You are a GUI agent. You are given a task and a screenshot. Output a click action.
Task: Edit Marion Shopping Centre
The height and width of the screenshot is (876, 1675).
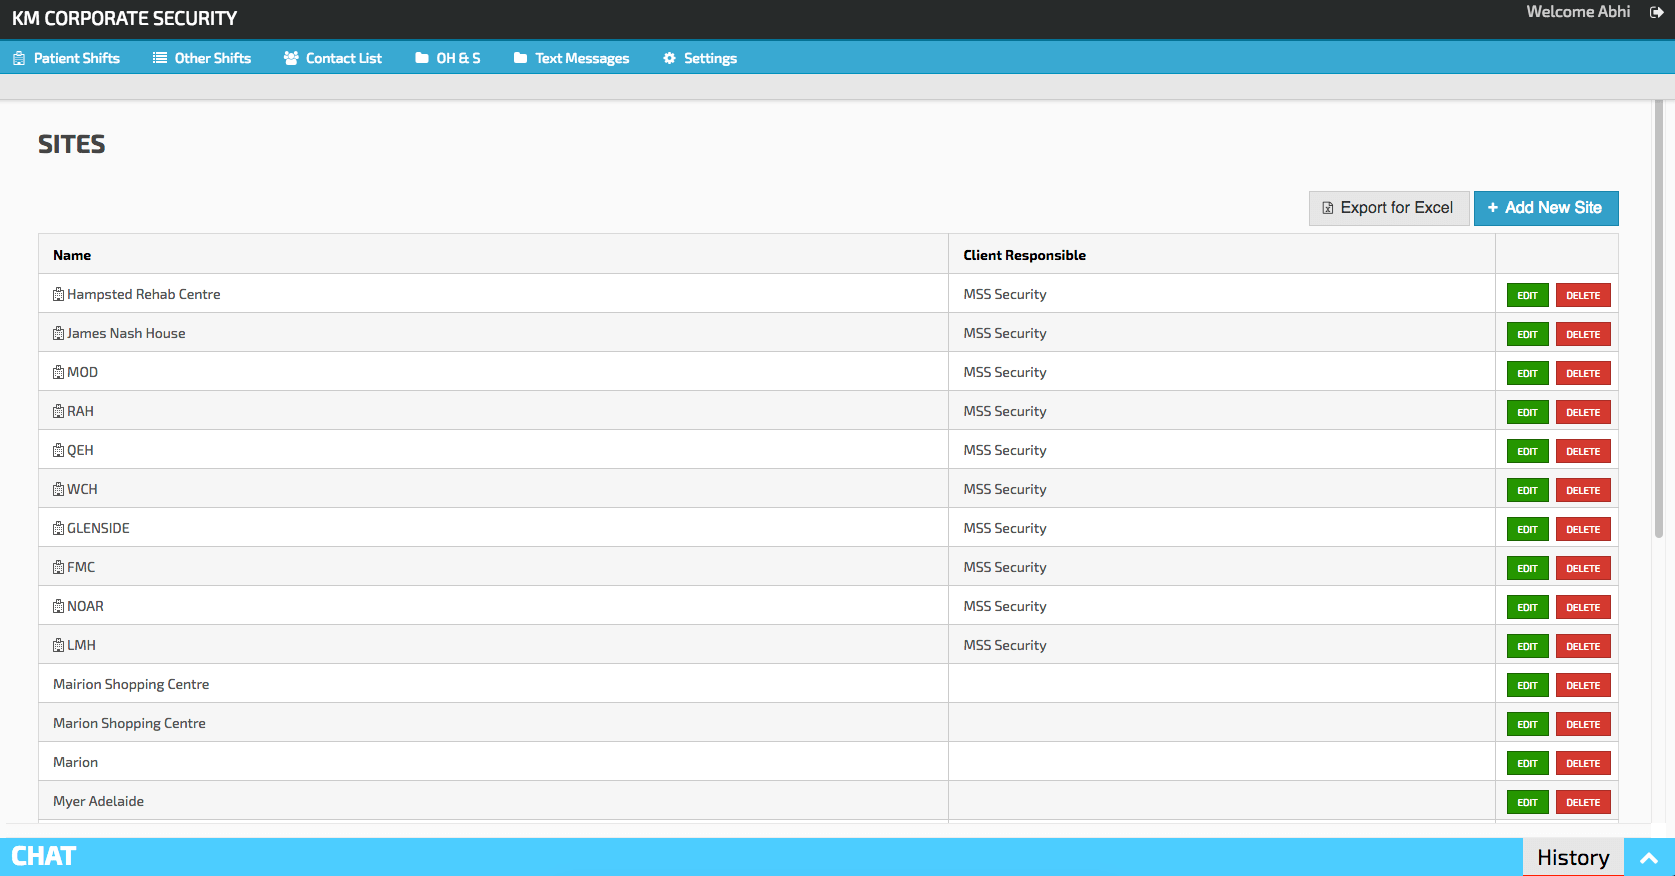coord(1528,724)
